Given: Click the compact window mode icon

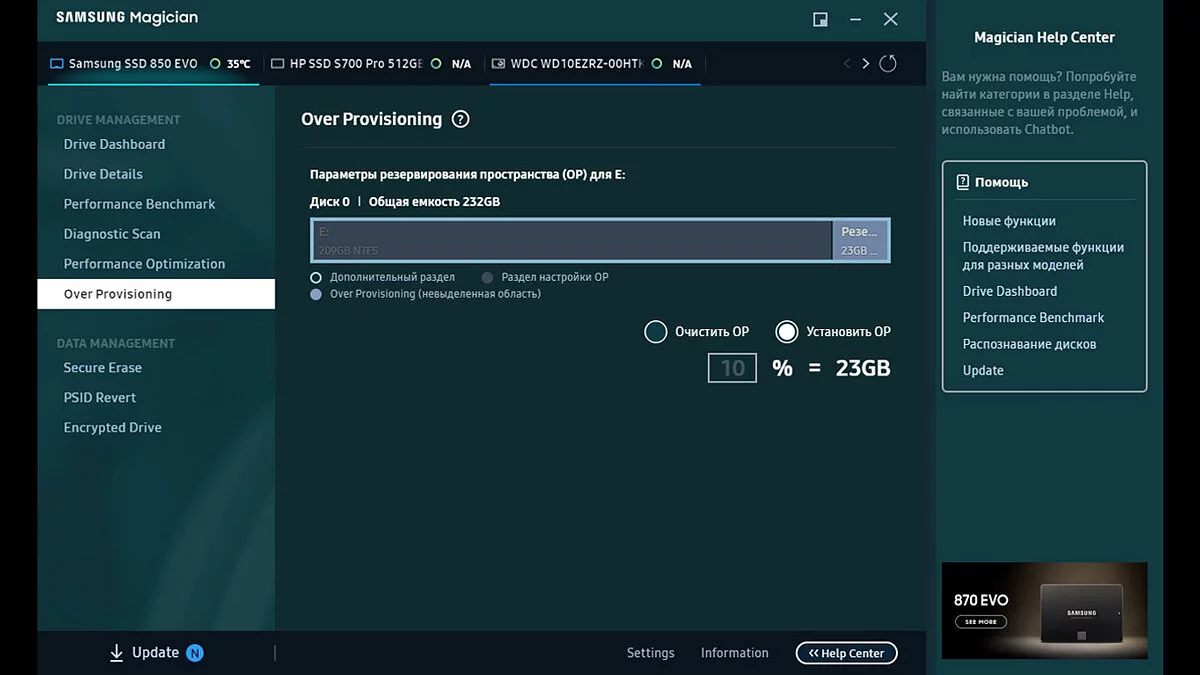Looking at the screenshot, I should coord(820,19).
